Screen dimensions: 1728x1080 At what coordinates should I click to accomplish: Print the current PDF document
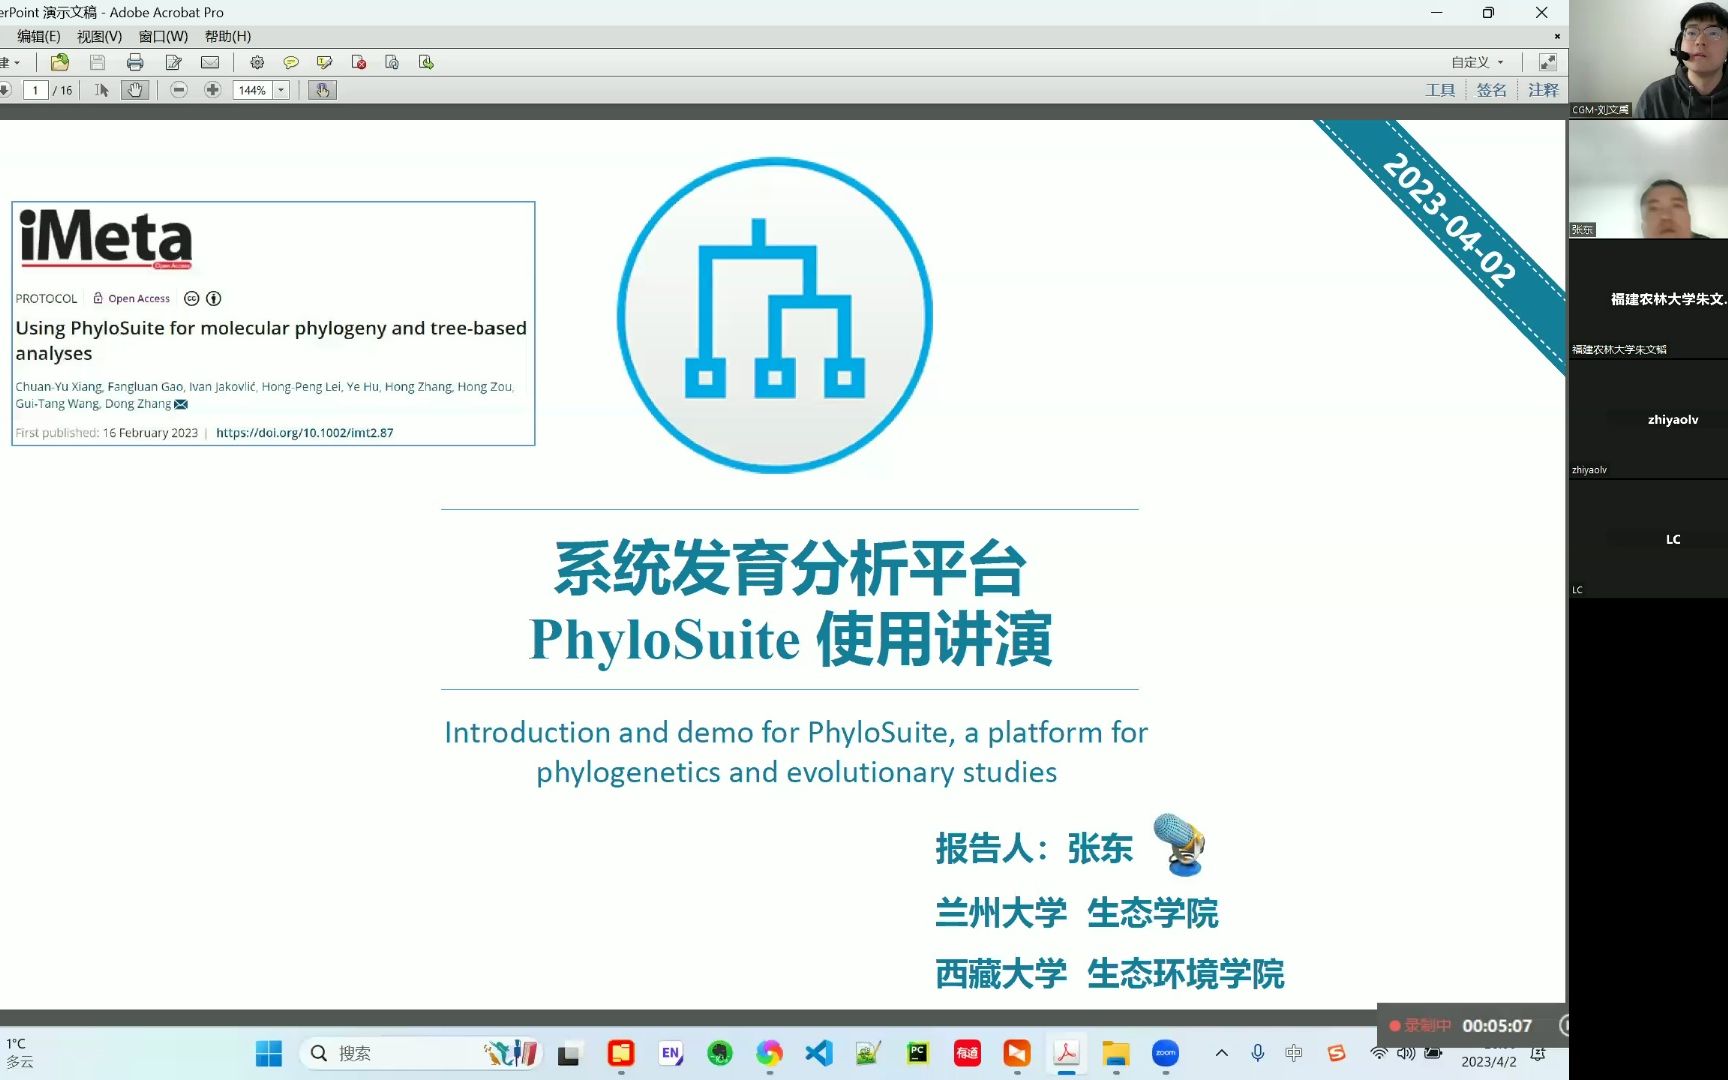[135, 61]
